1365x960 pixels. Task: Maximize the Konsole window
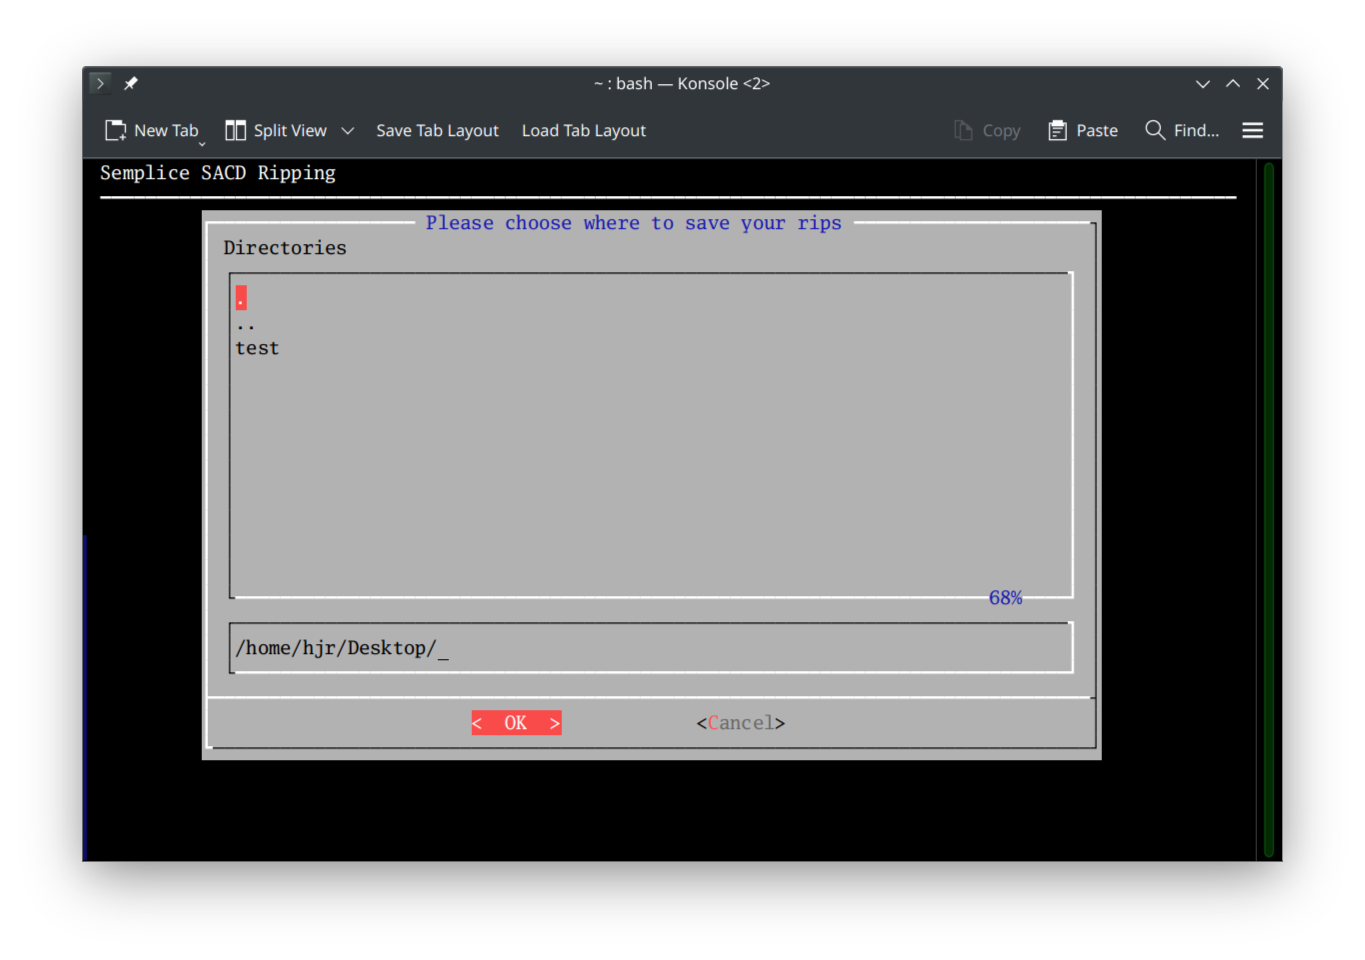(x=1232, y=83)
